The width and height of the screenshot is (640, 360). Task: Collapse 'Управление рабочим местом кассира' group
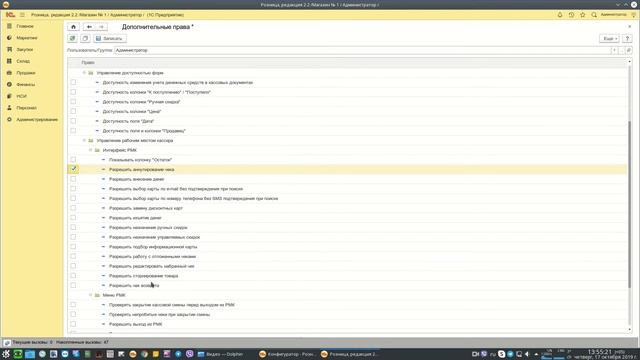click(84, 140)
